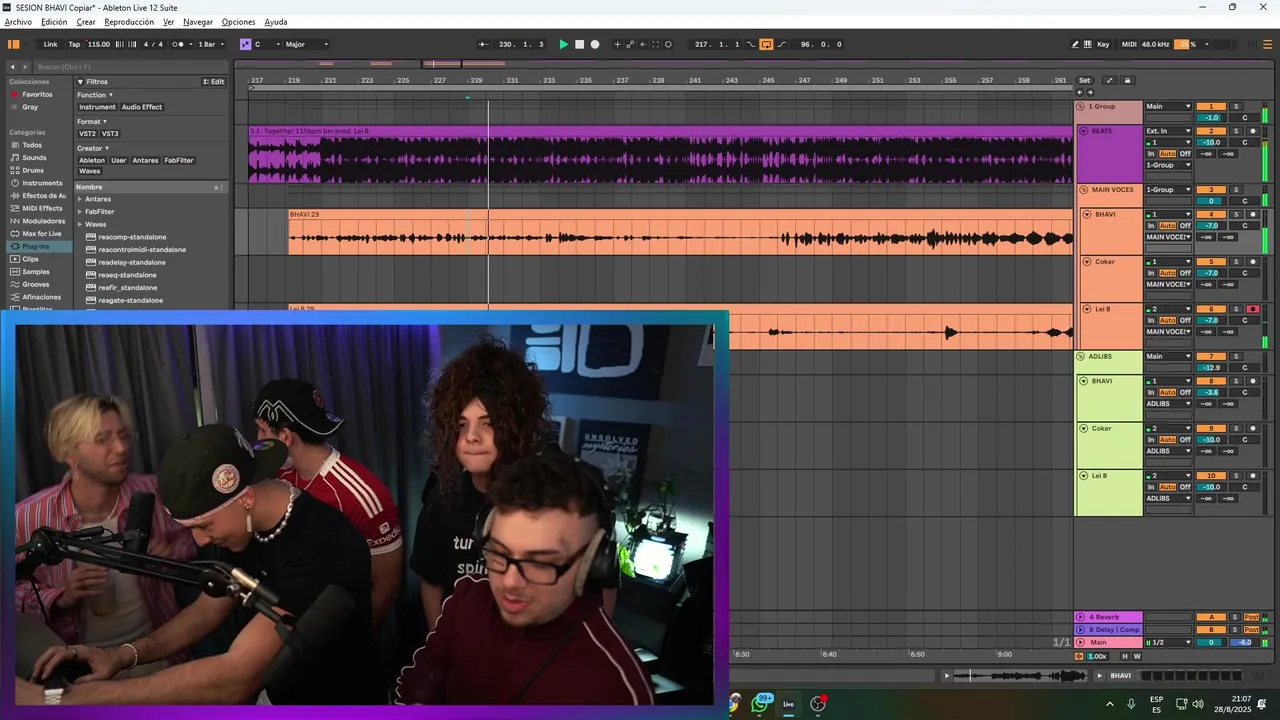Select Samples category in browser
This screenshot has height=720, width=1280.
click(36, 271)
